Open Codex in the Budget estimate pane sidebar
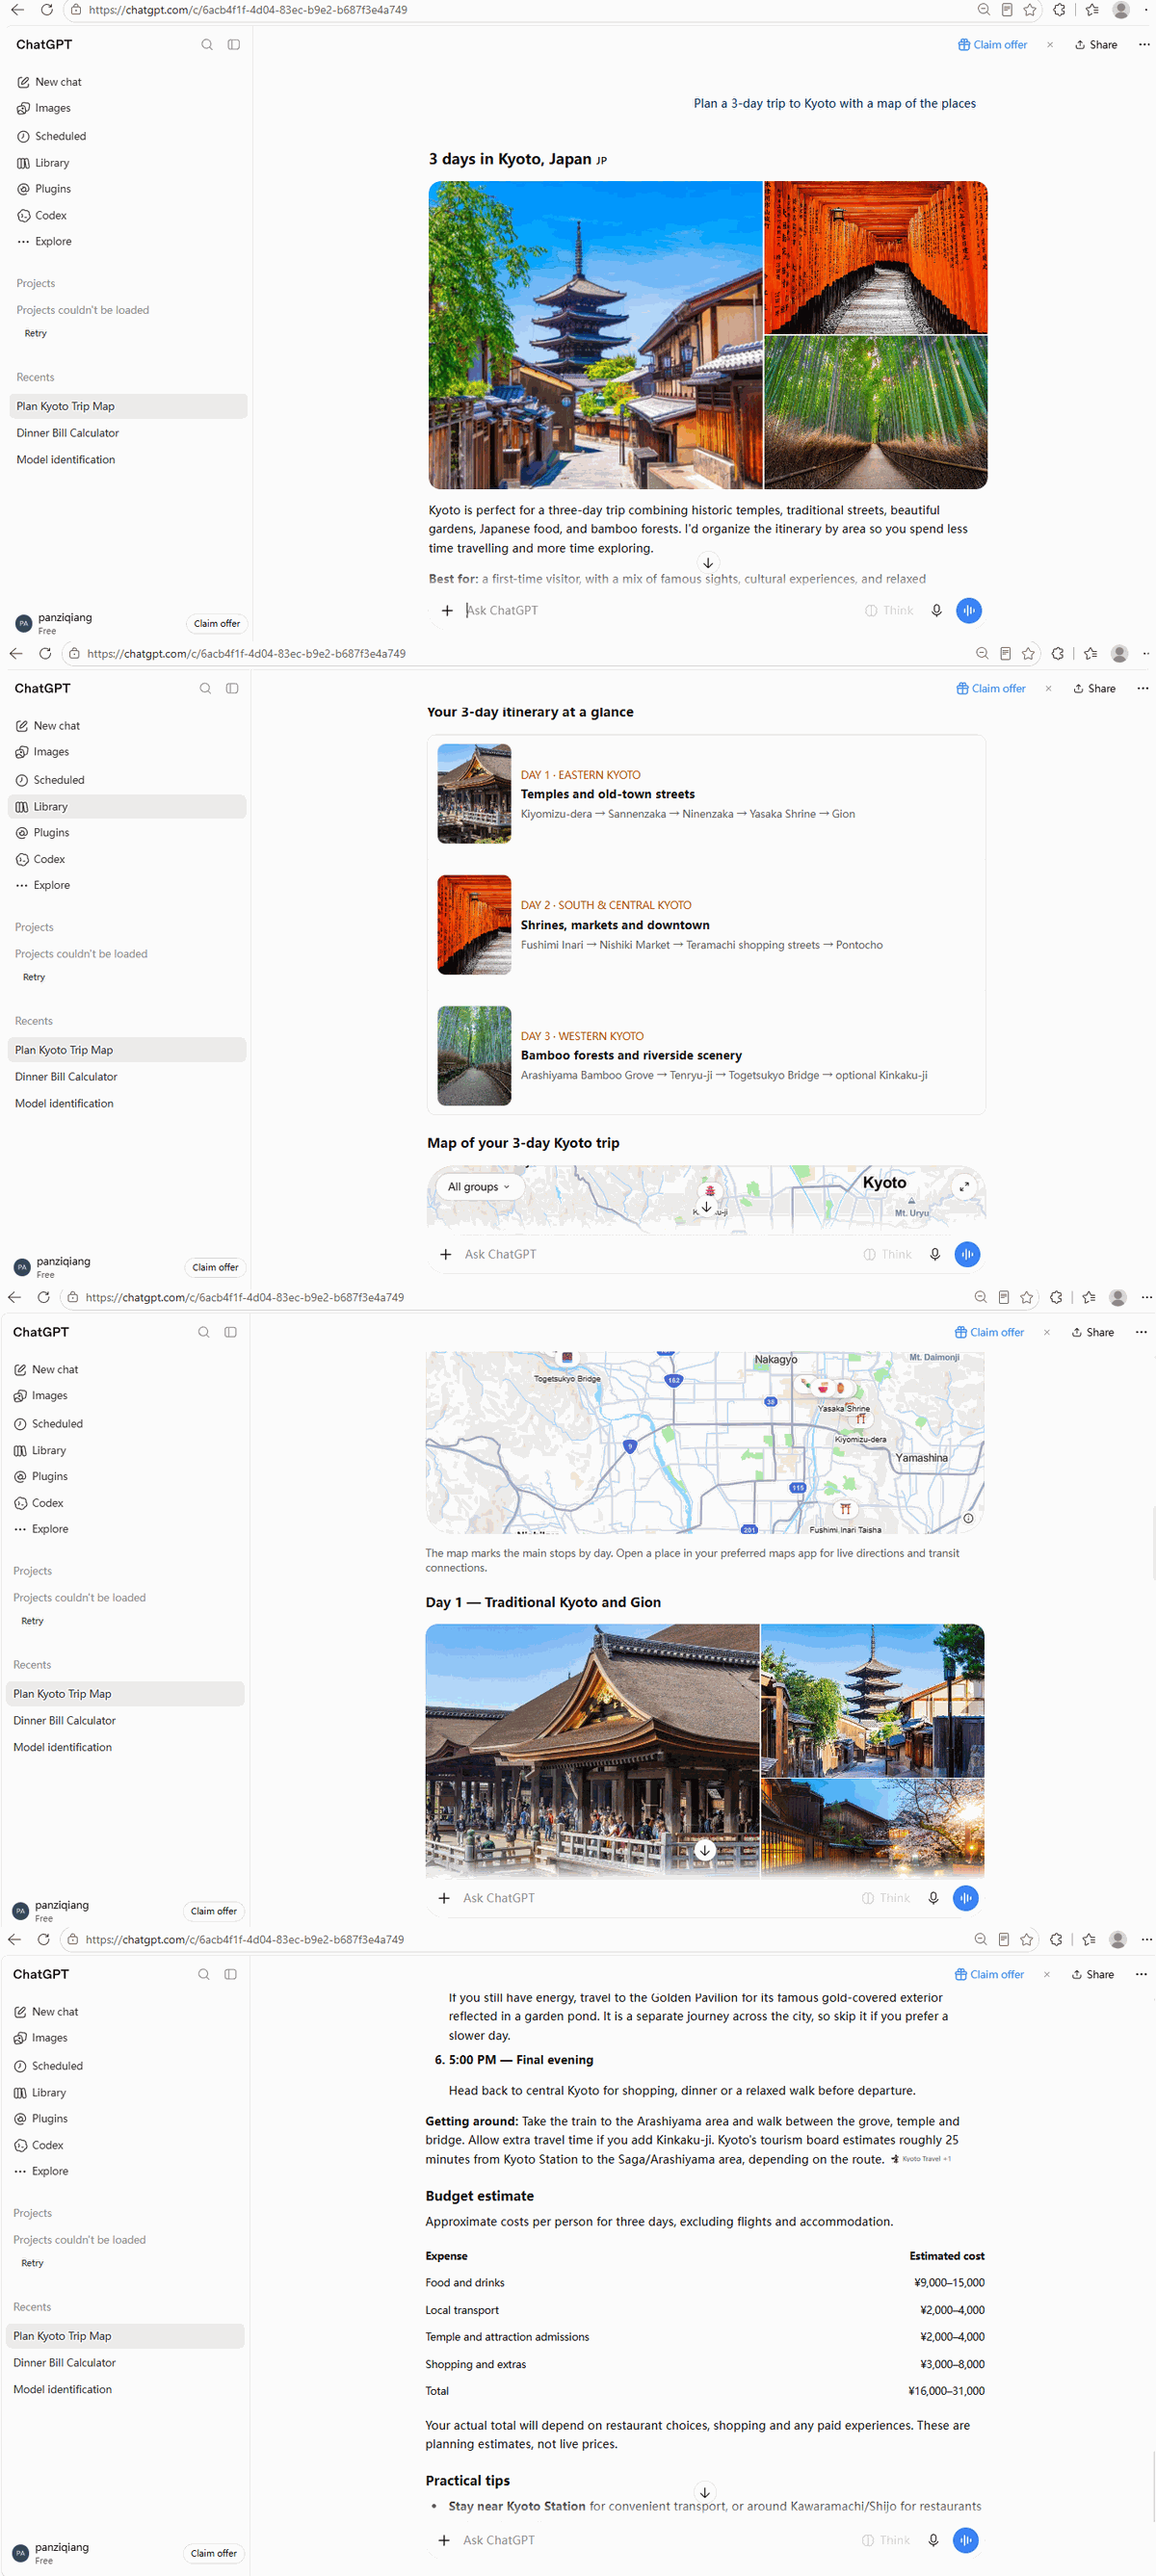1156x2576 pixels. pos(47,2145)
